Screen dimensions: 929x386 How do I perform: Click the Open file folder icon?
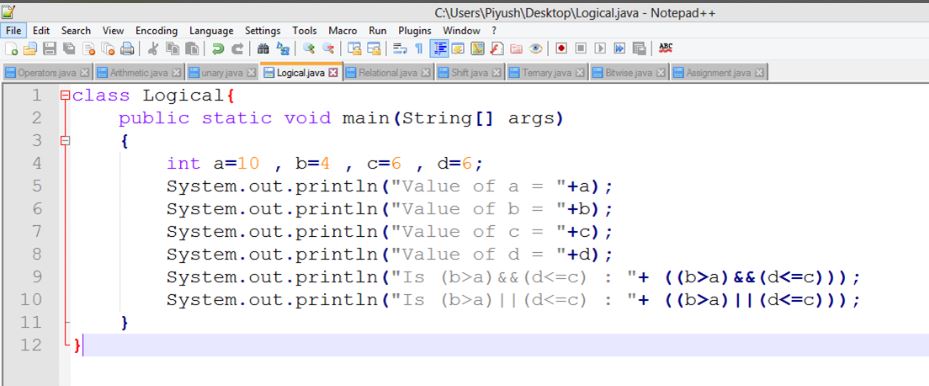pos(30,49)
